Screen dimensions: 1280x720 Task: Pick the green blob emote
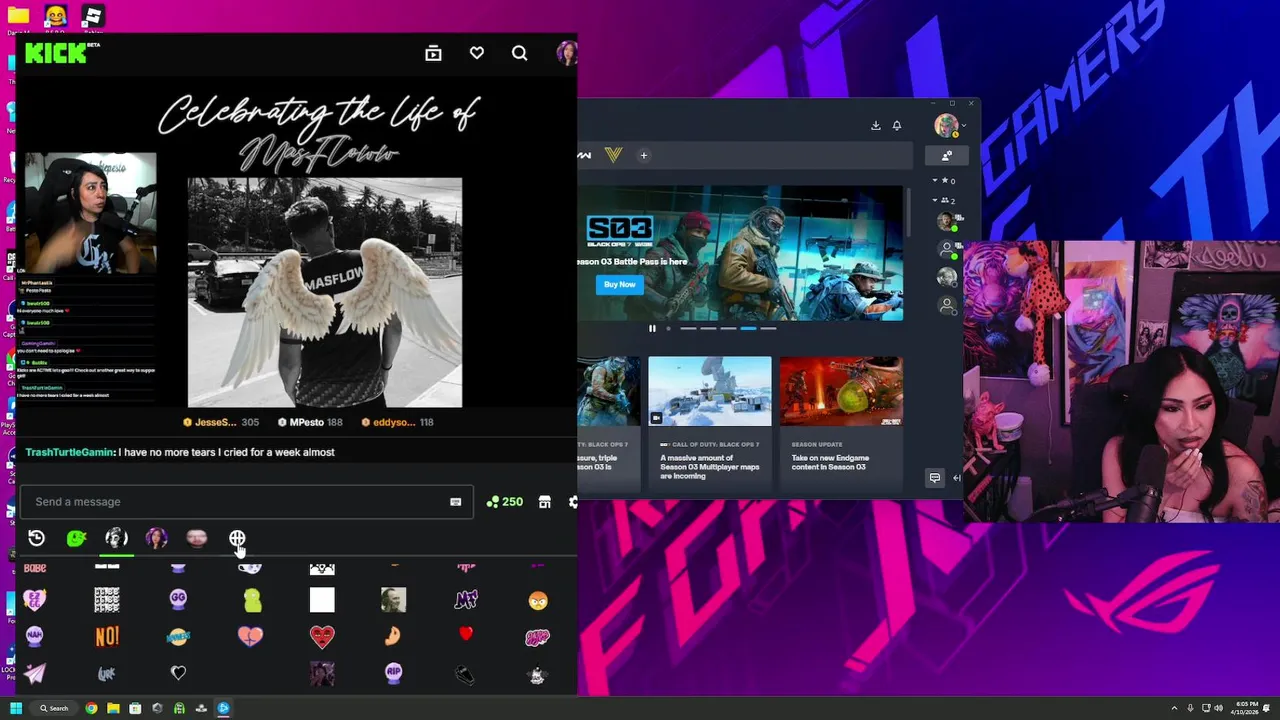coord(253,600)
